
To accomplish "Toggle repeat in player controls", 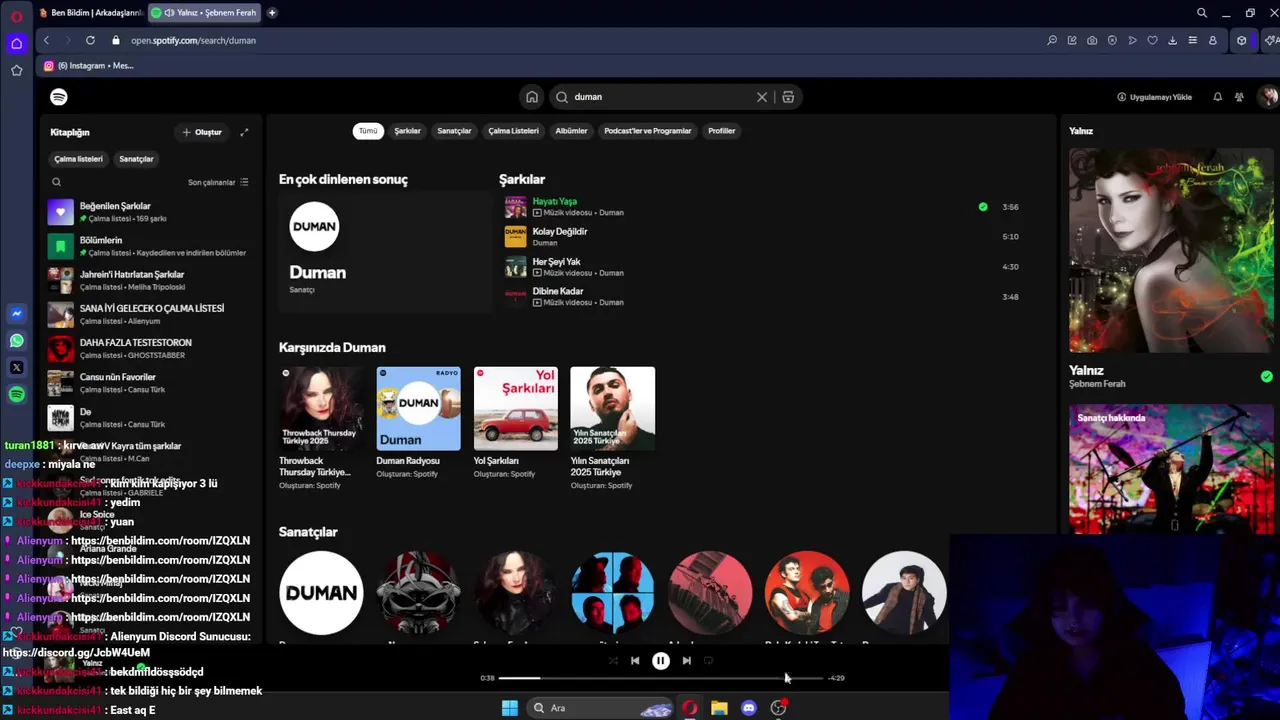I will pyautogui.click(x=709, y=660).
